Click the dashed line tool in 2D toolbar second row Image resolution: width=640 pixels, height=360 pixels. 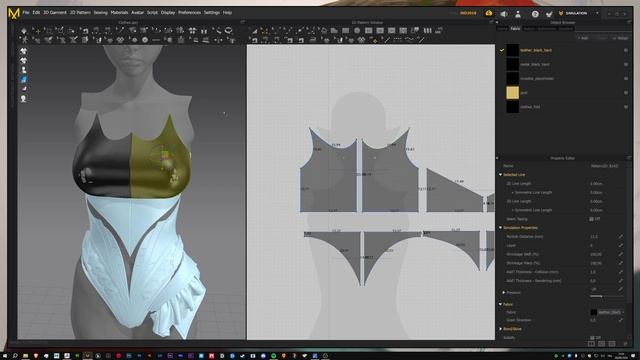398,40
